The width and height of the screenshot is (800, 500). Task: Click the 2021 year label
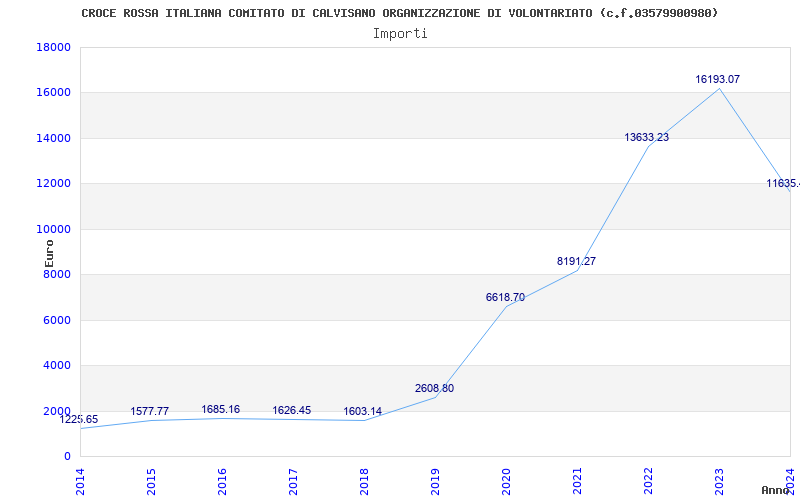pos(577,482)
